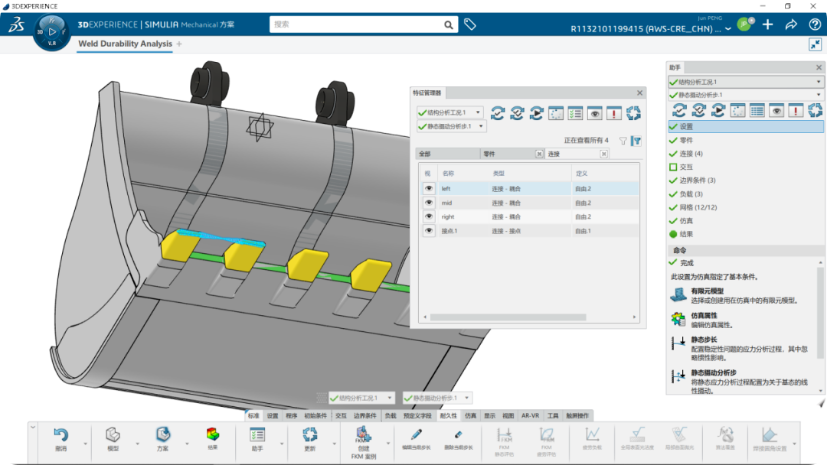Remove the 连接 filter with its x
Screen dimensions: 827x466
click(604, 154)
